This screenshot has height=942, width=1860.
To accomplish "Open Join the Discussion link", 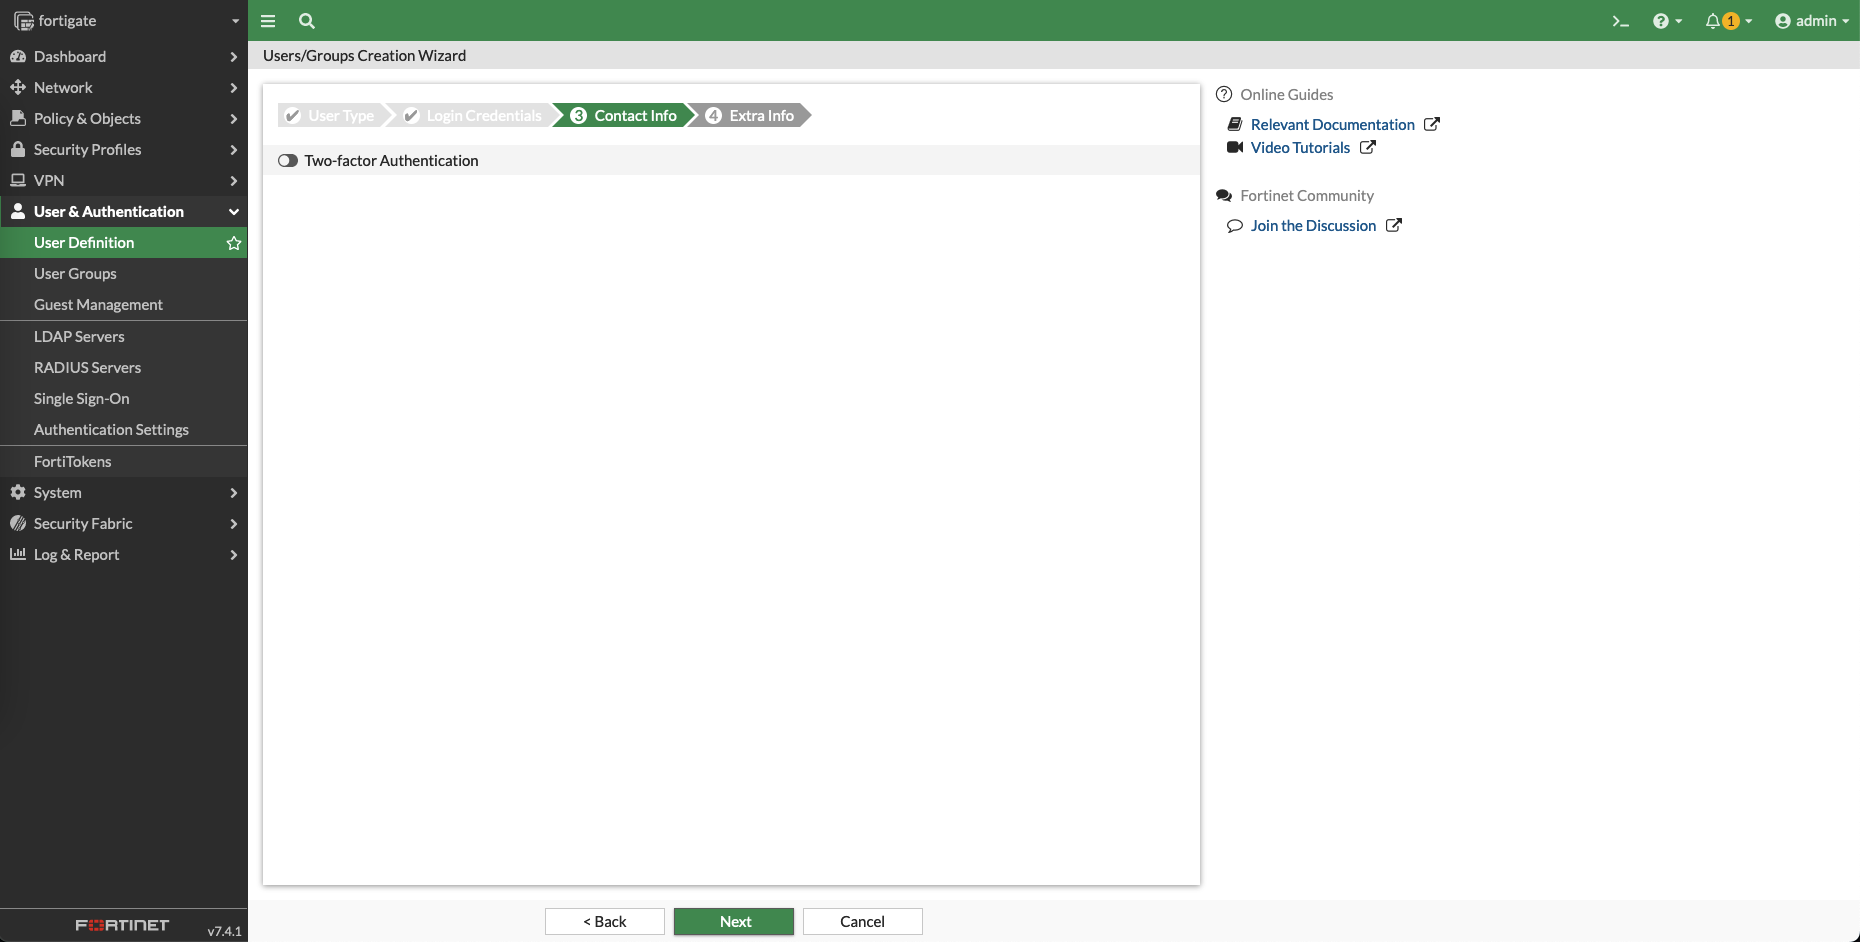I will click(1313, 226).
